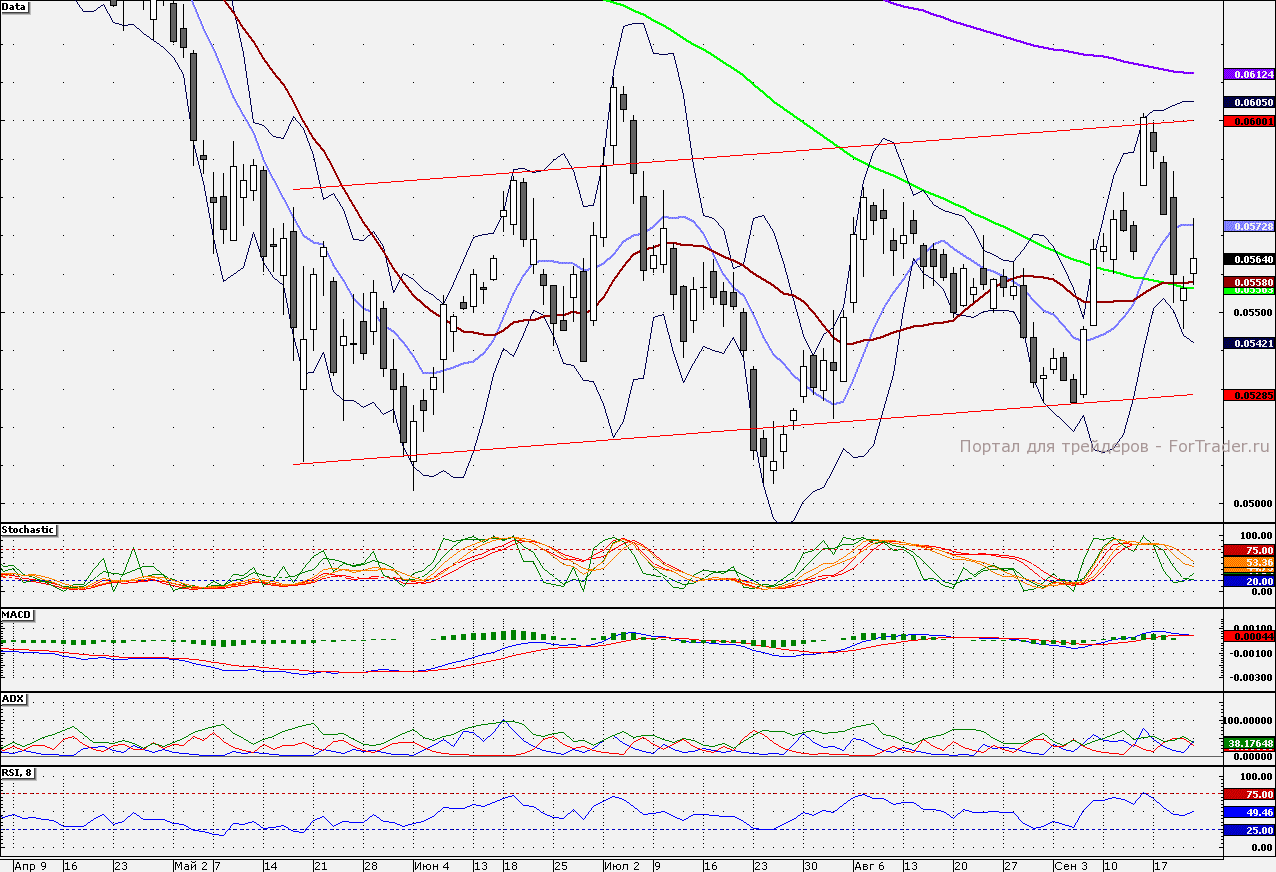Open the RSI, 8 indicator label
Viewport: 1276px width, 872px height.
18,772
